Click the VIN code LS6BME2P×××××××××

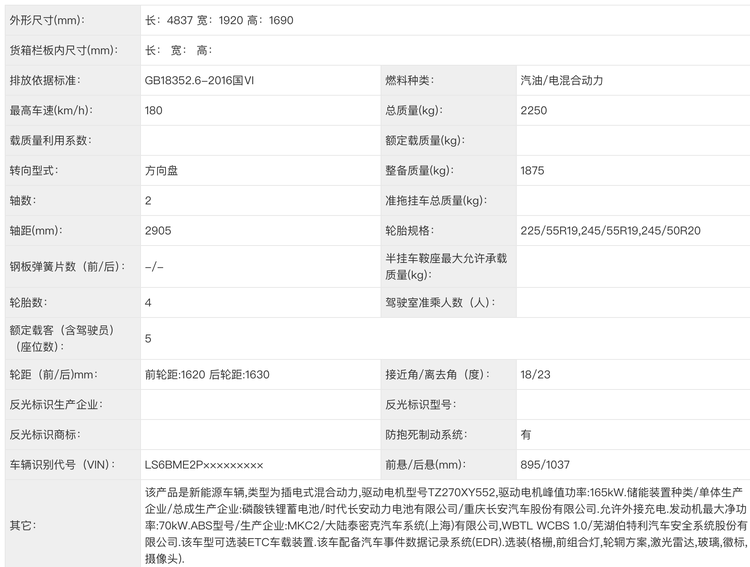point(204,465)
